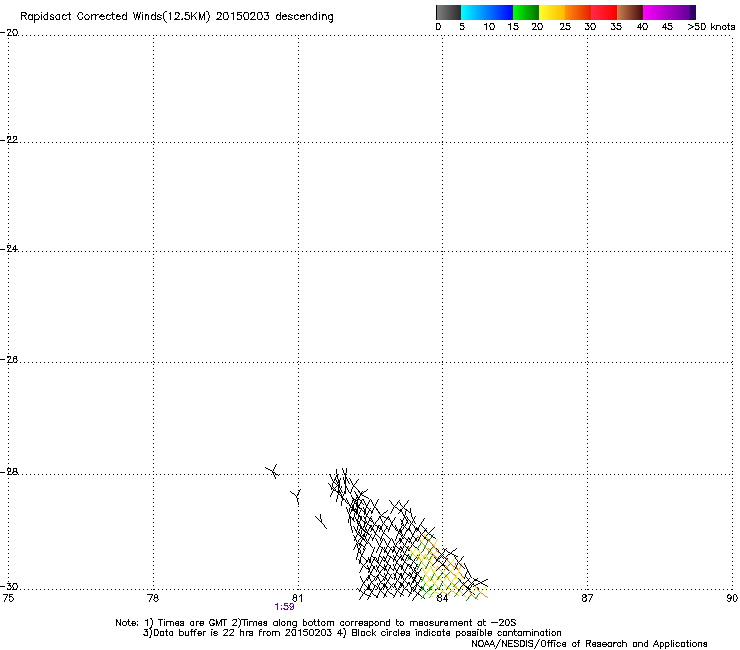Click the isolated wind barb on the -28 gridline

(272, 471)
